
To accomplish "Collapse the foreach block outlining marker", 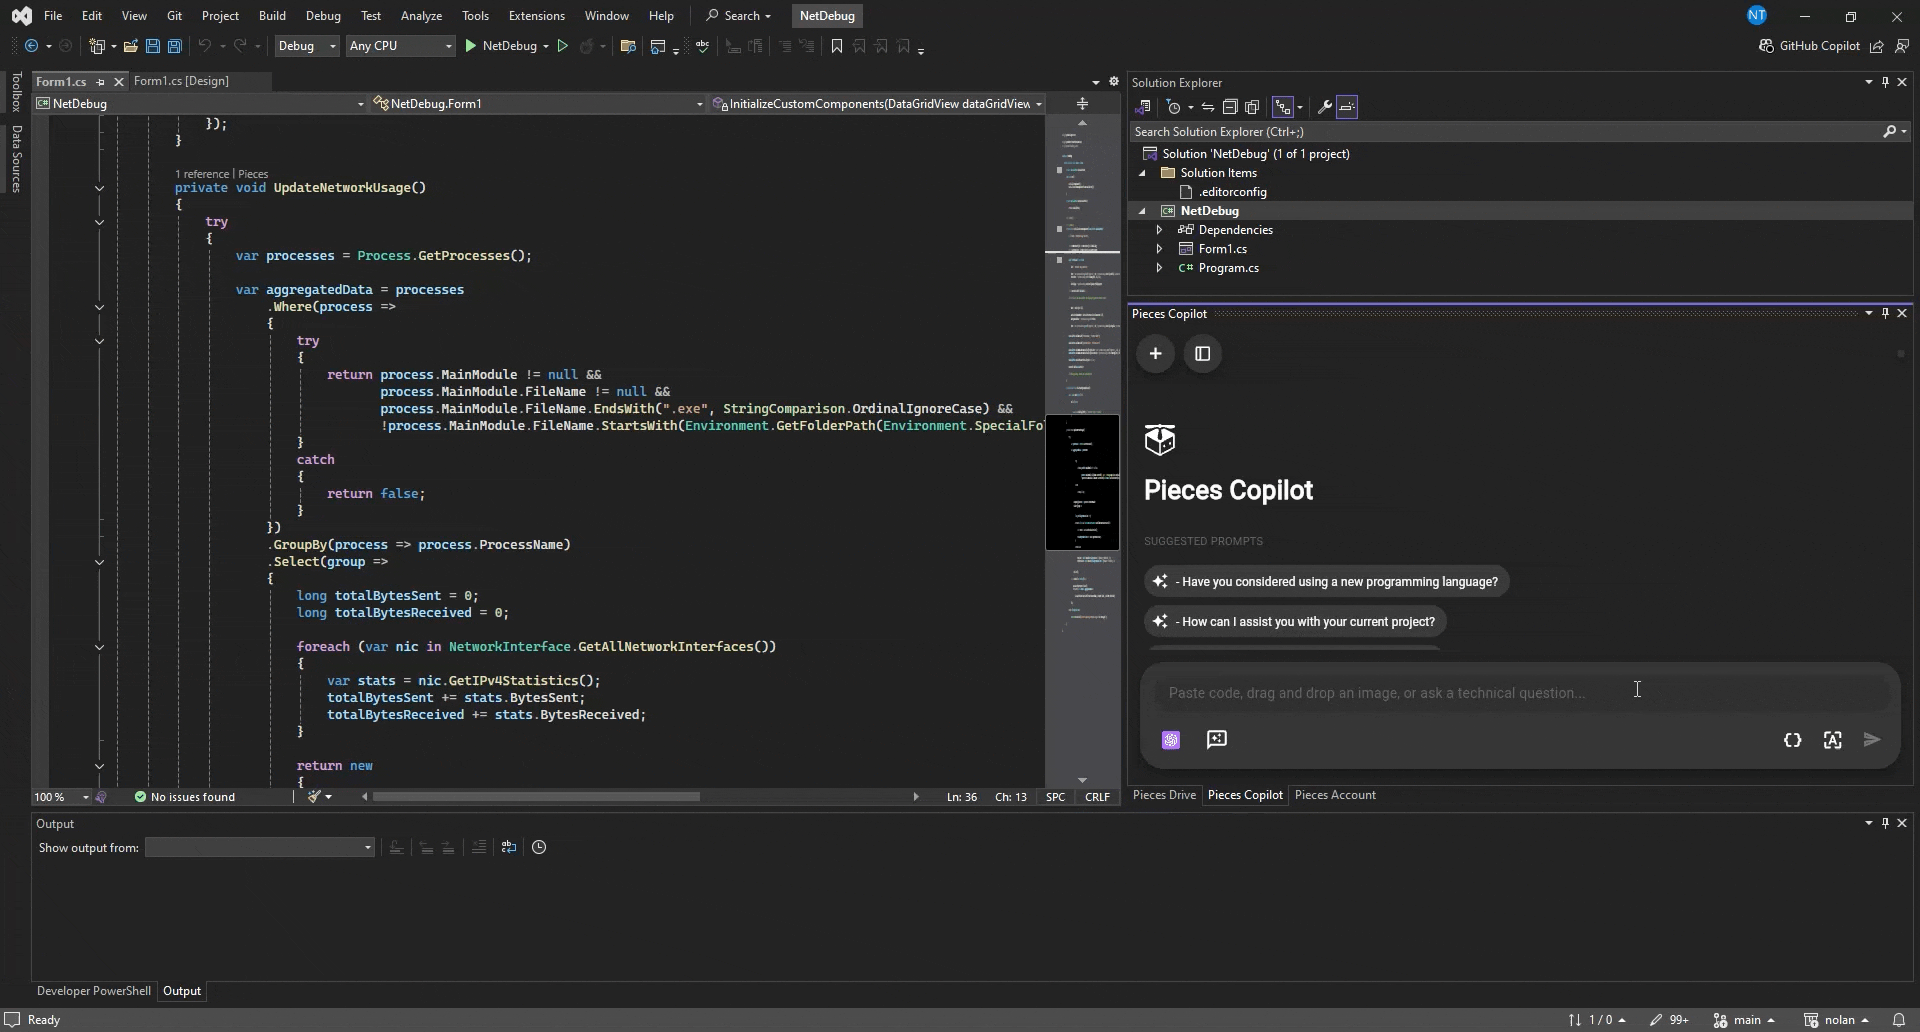I will [99, 647].
